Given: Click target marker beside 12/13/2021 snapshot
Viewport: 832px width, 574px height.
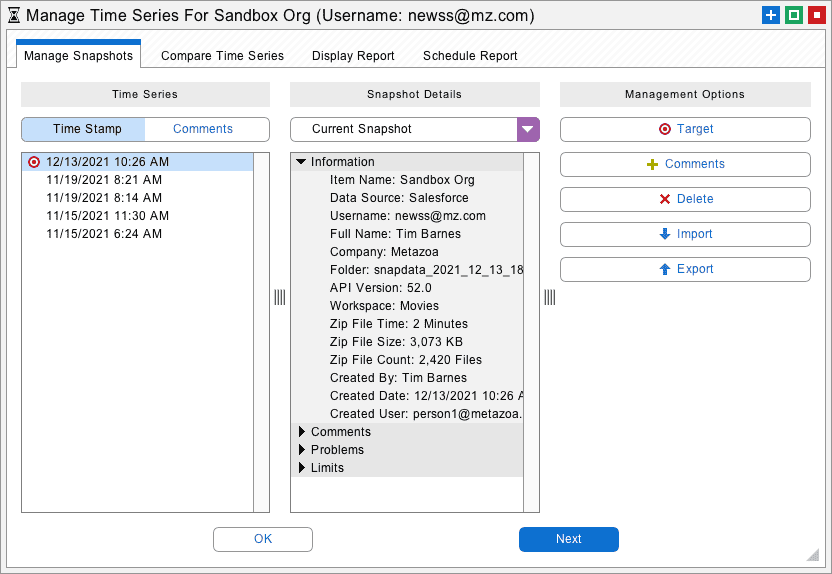Looking at the screenshot, I should coord(35,162).
